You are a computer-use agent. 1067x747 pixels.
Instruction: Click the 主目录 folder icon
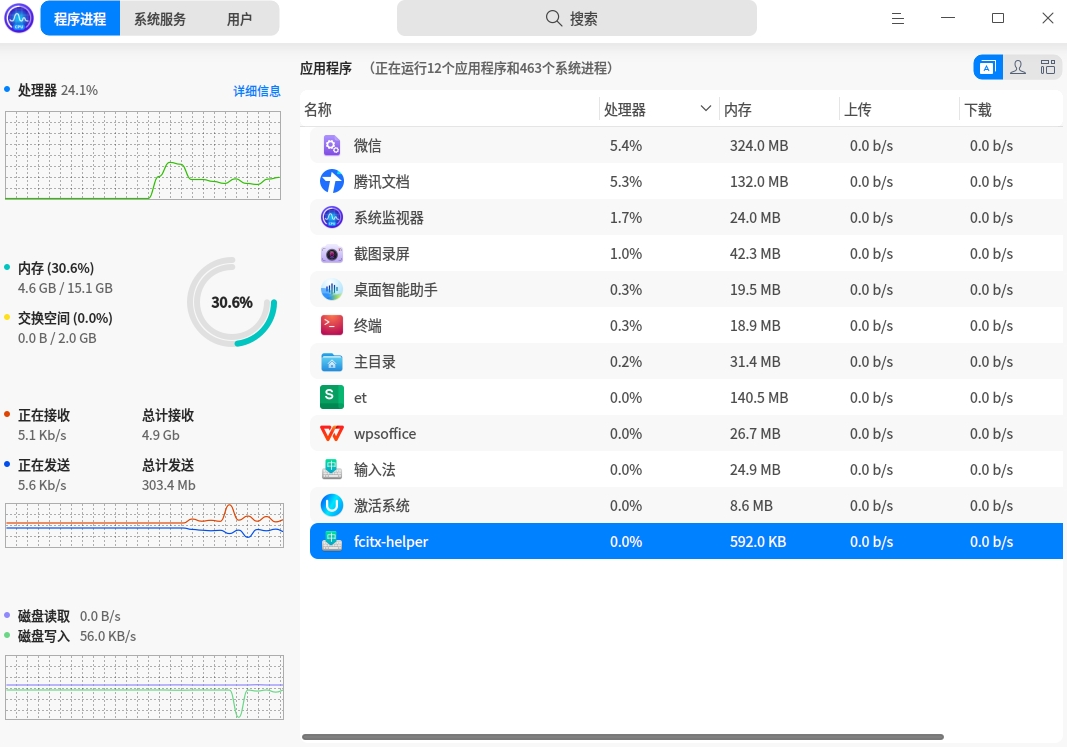[x=331, y=362]
